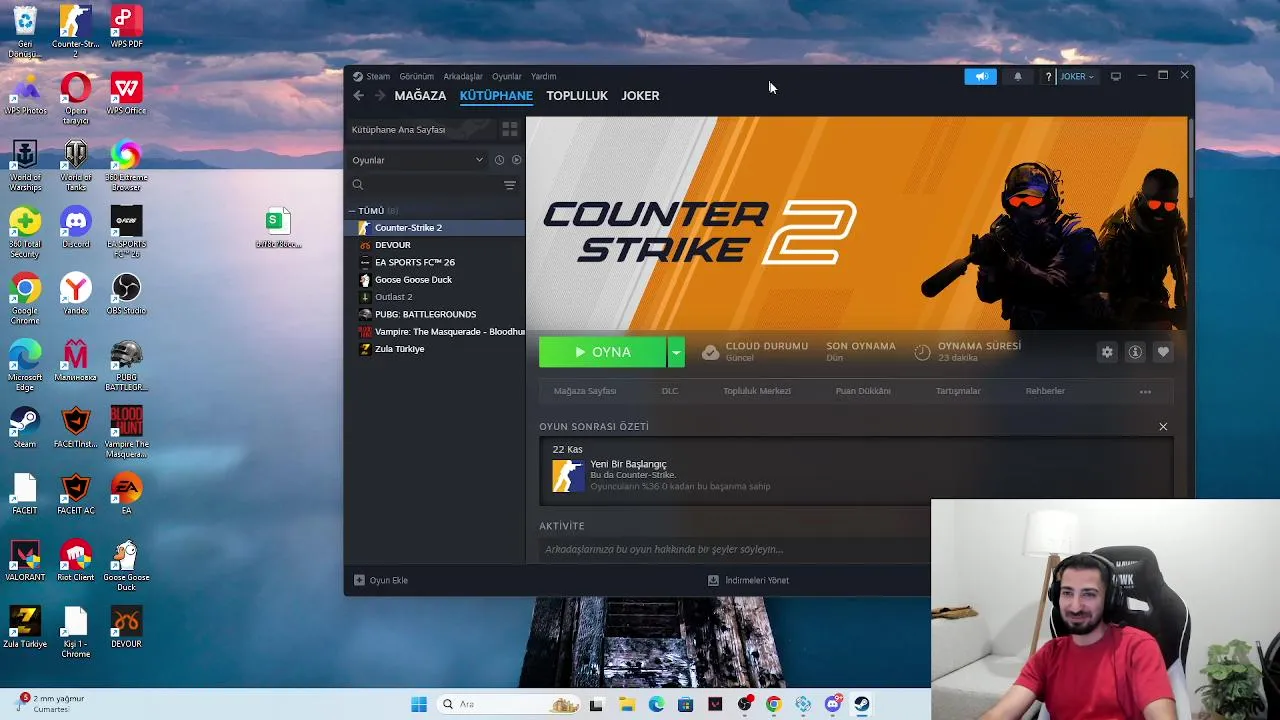This screenshot has height=720, width=1280.
Task: Open Puan Dükkânı link
Action: [863, 391]
